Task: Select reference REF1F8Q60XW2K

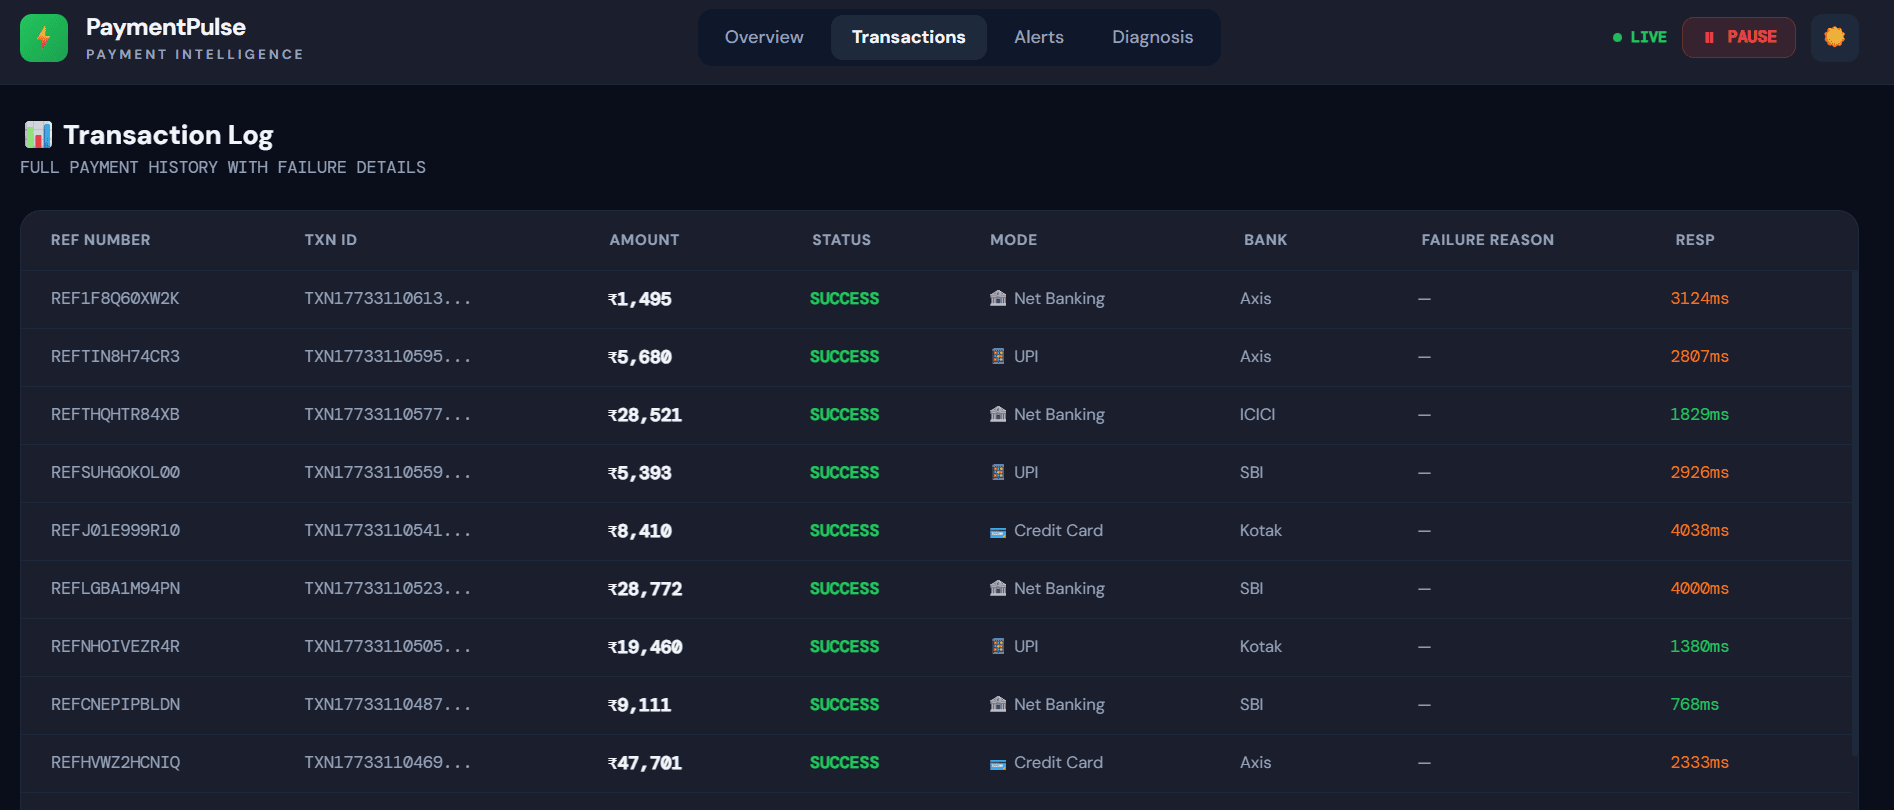Action: pos(115,298)
